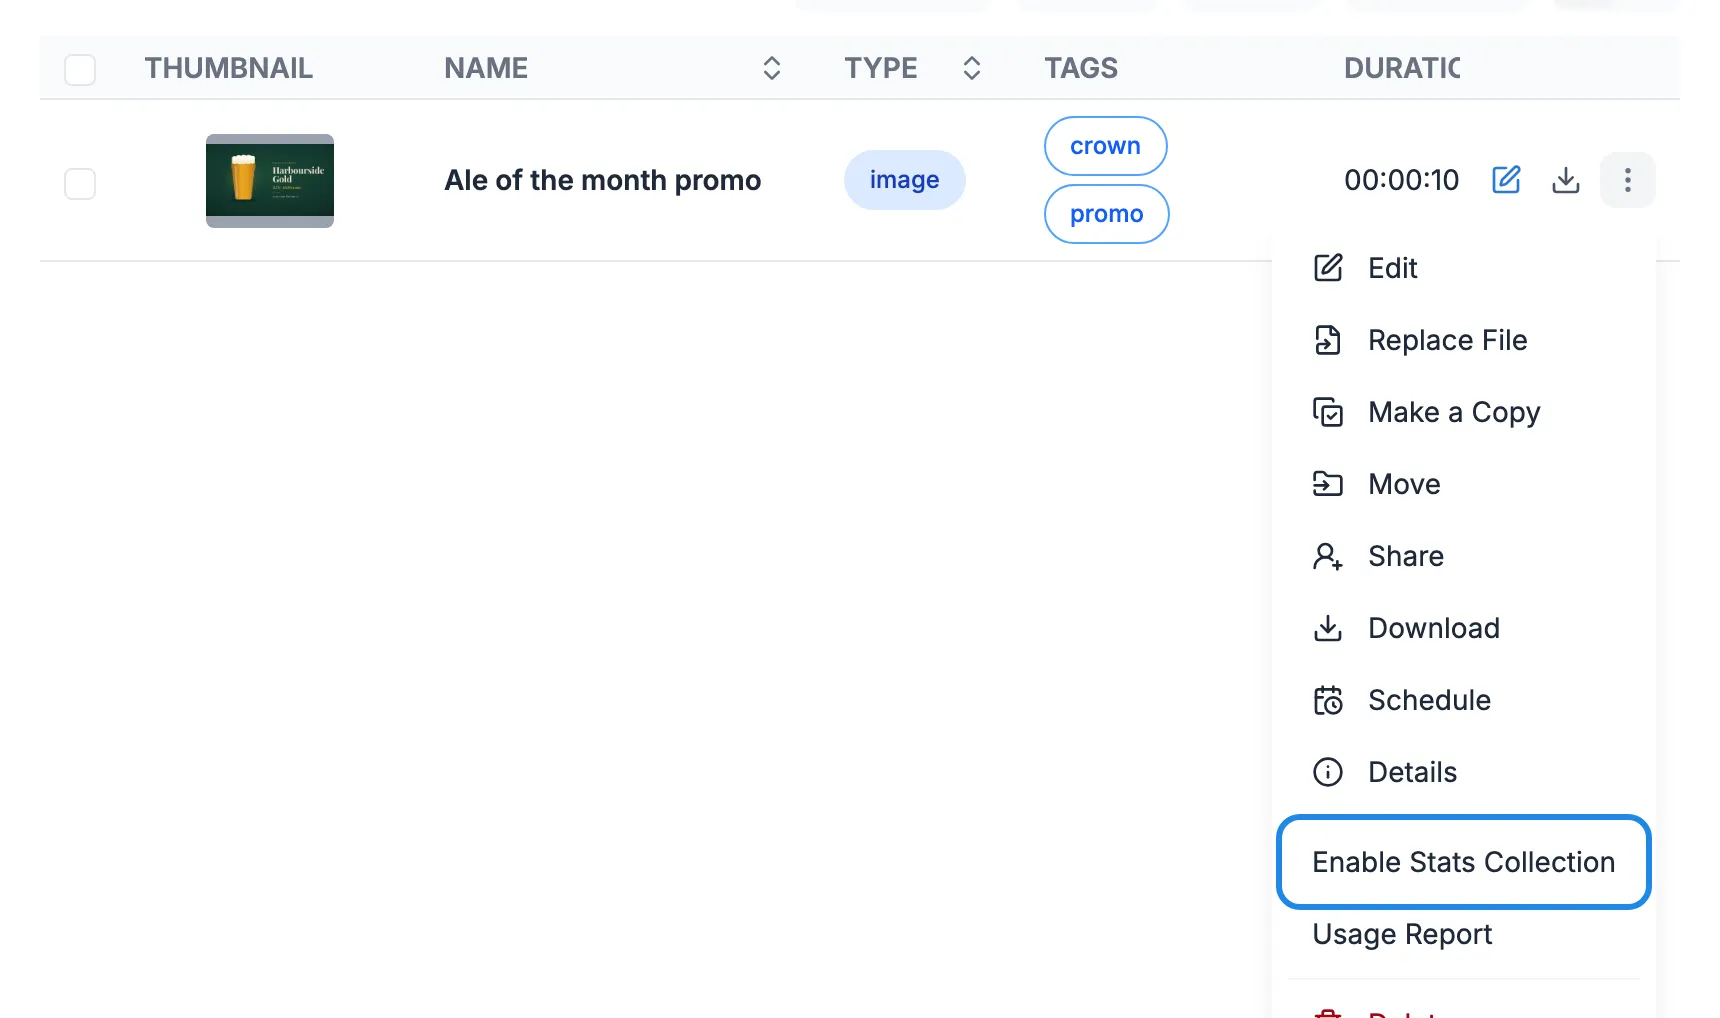Sort by Type using the column arrows
The width and height of the screenshot is (1720, 1018).
(x=972, y=68)
